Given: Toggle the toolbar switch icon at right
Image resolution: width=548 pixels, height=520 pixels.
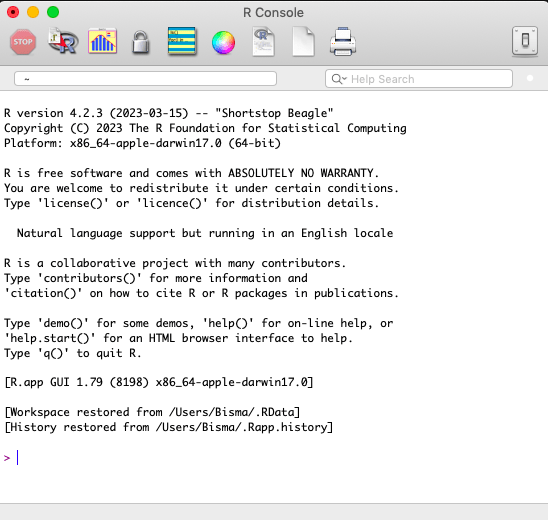Looking at the screenshot, I should [x=525, y=41].
